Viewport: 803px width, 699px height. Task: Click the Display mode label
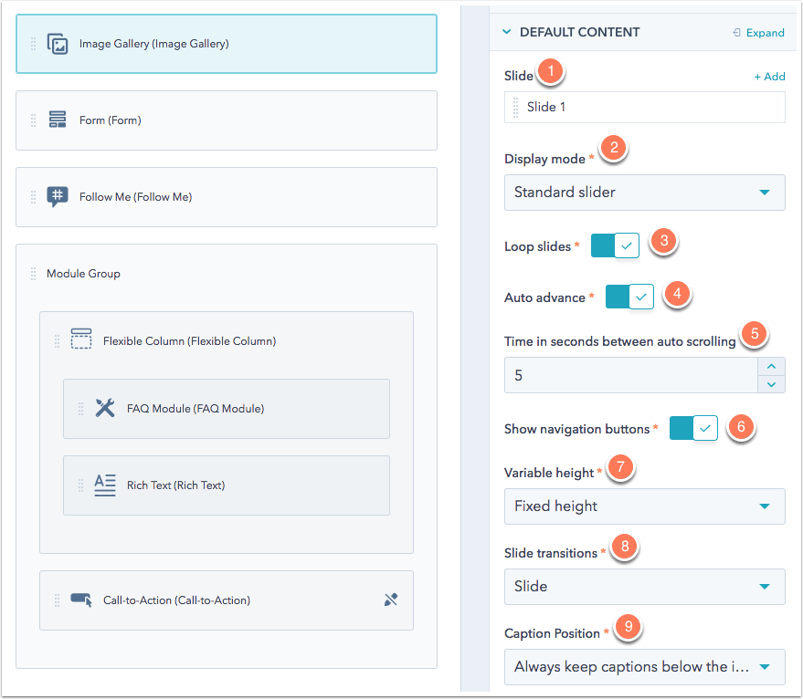click(544, 159)
